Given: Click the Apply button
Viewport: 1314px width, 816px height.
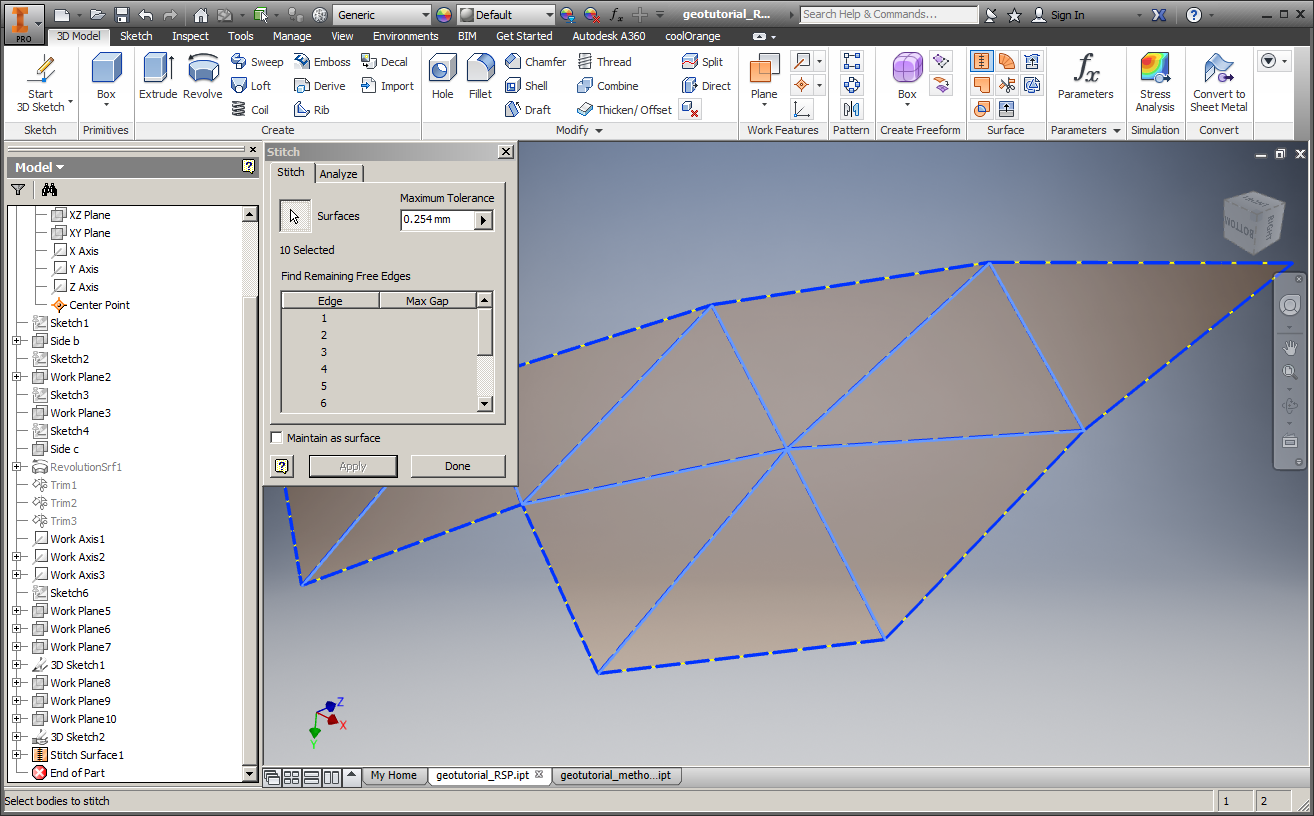Looking at the screenshot, I should (x=353, y=466).
